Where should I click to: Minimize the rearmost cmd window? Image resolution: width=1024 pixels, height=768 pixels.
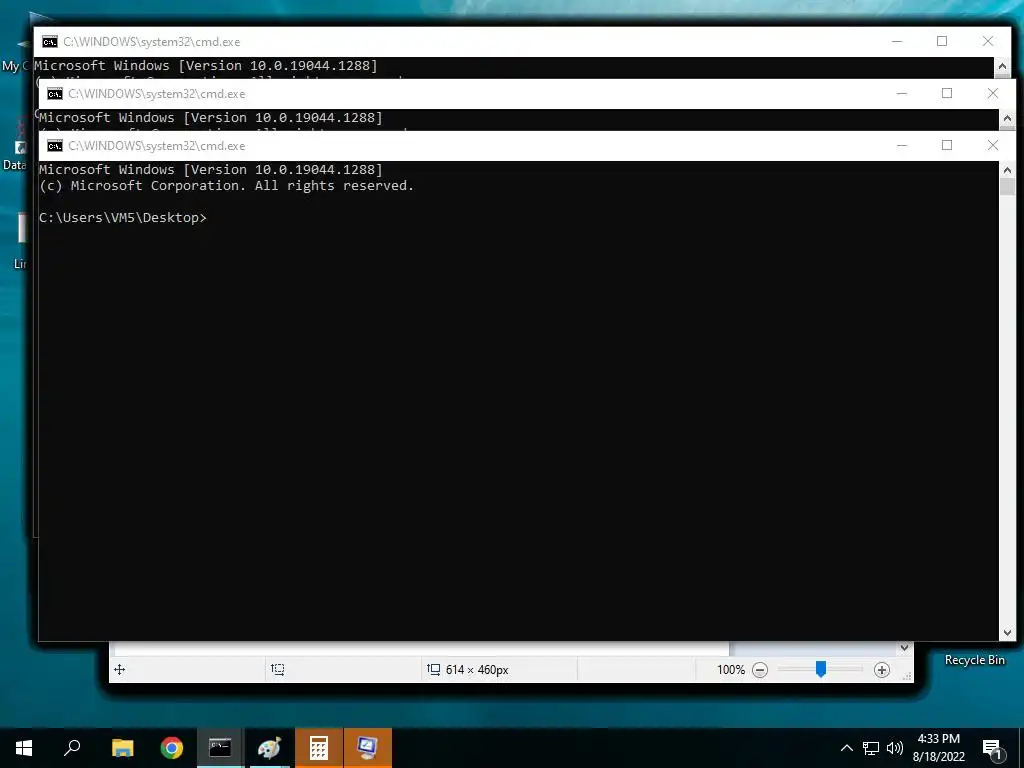tap(897, 41)
